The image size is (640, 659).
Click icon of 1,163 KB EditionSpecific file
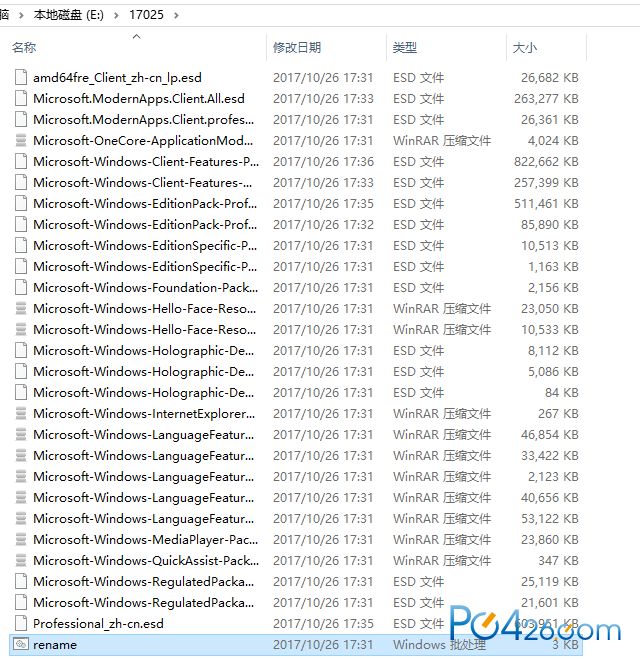[21, 266]
